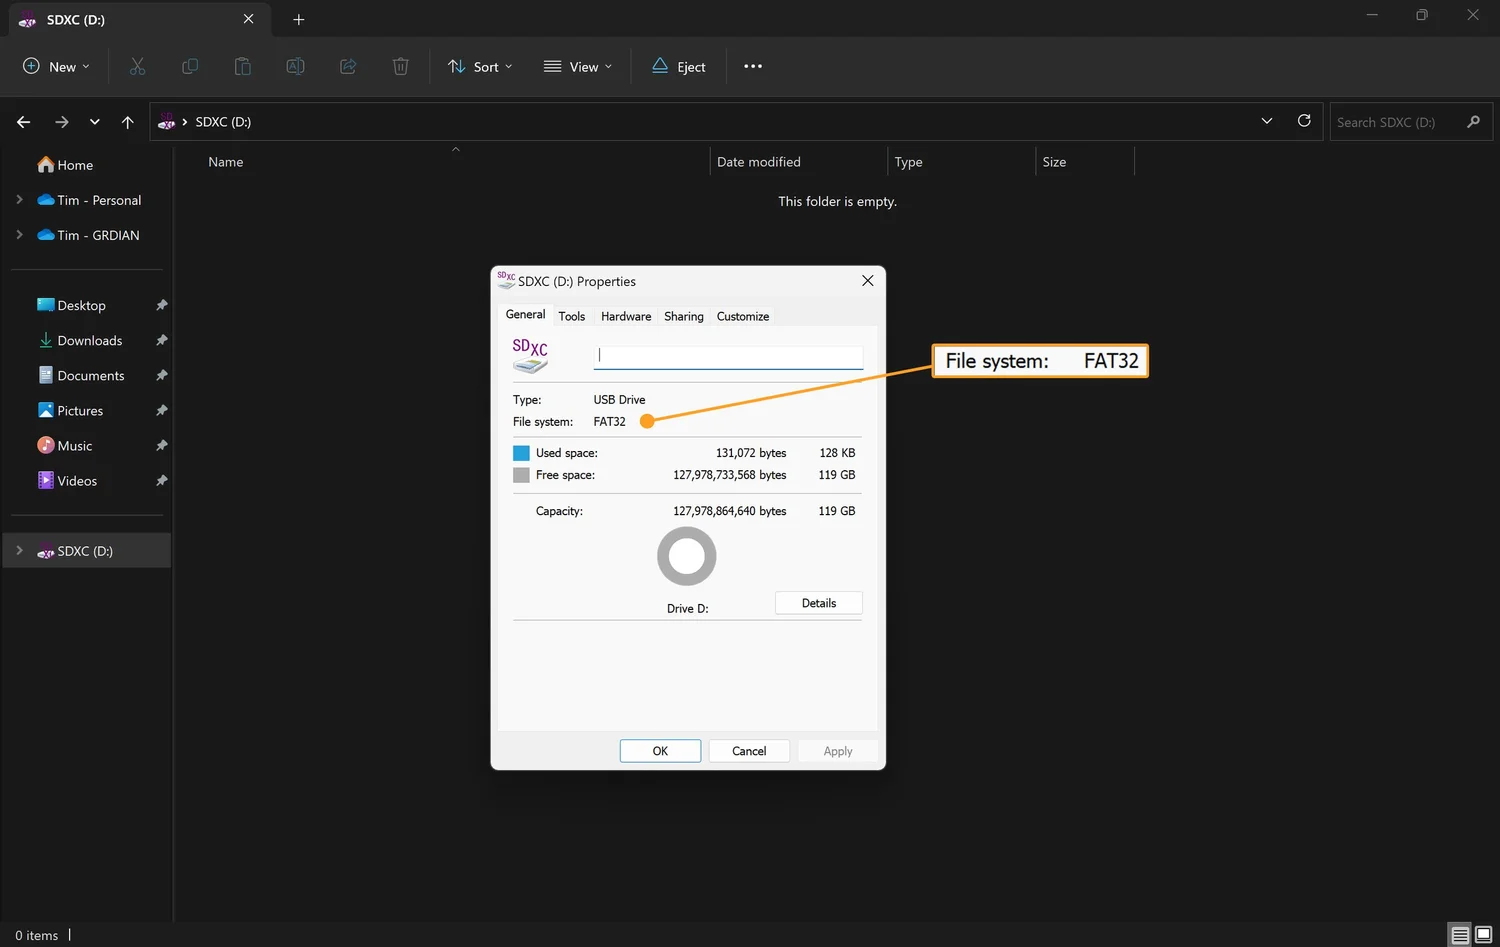Click the Copy icon in the toolbar
The height and width of the screenshot is (947, 1500).
(190, 66)
